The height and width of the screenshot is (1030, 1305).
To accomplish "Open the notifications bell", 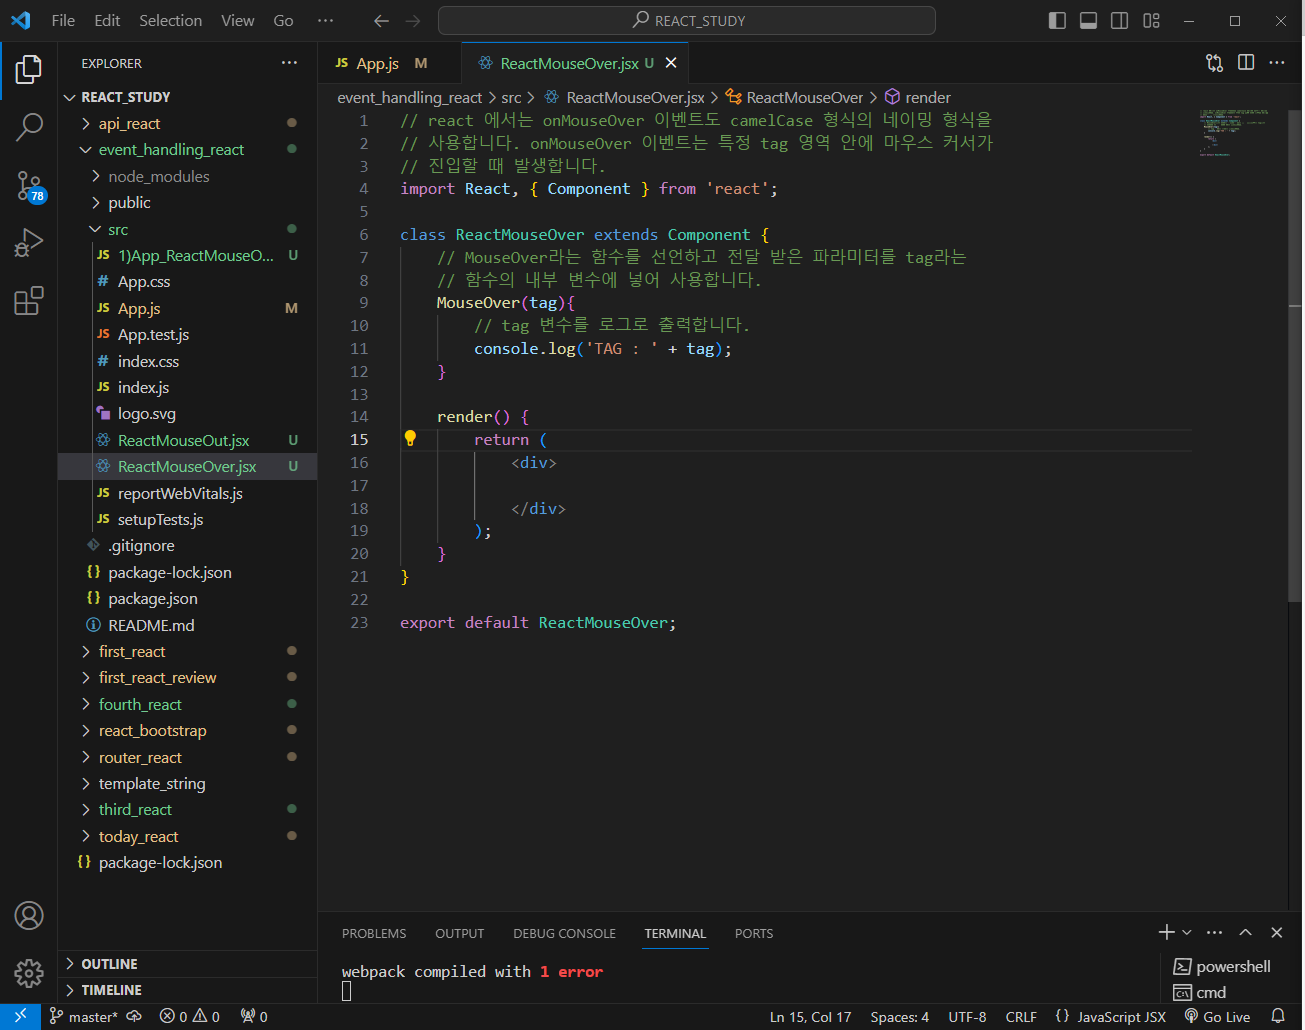I will (x=1278, y=1016).
